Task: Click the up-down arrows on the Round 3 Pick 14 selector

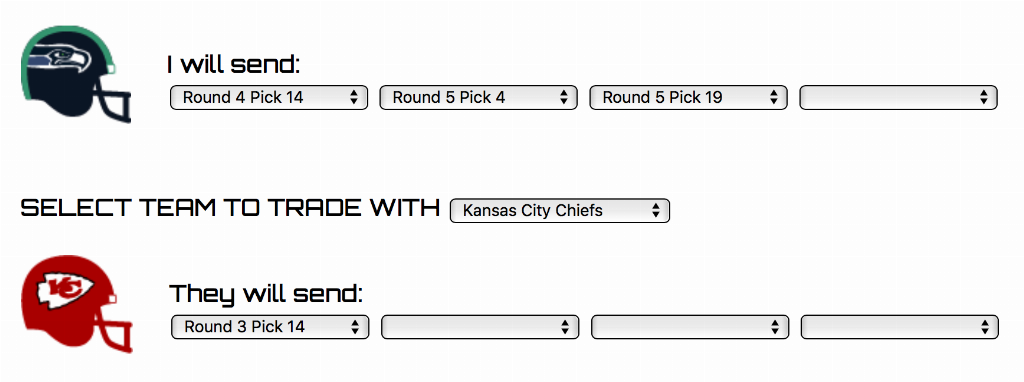Action: [x=355, y=327]
